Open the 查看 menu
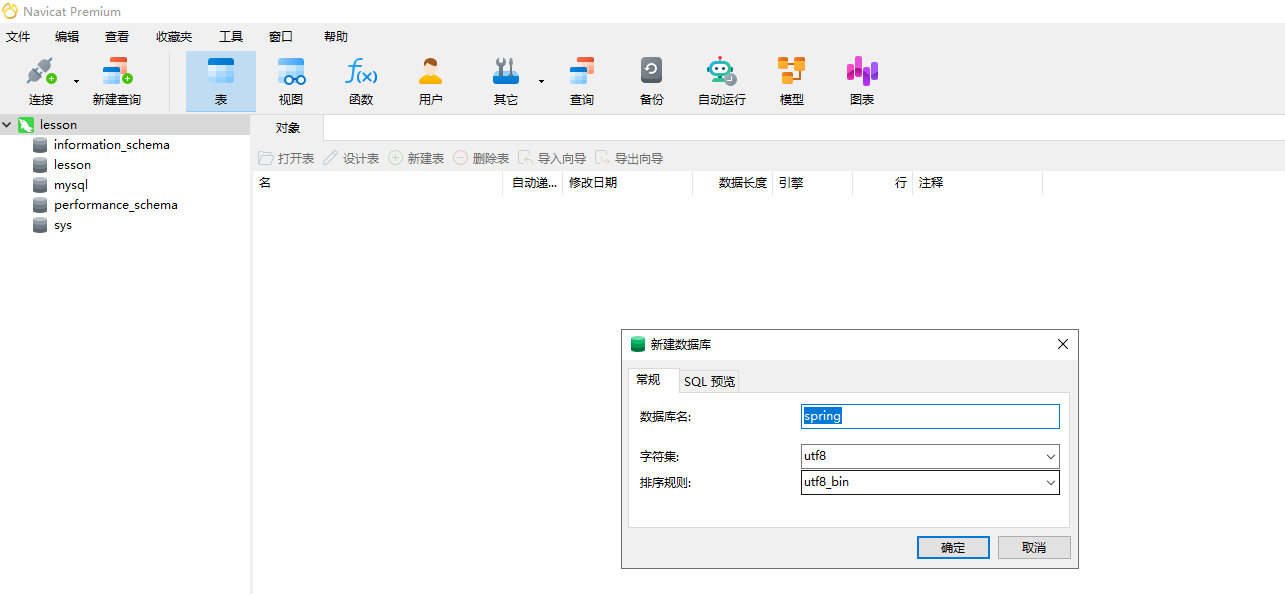Screen dimensions: 1285x594 pos(117,37)
